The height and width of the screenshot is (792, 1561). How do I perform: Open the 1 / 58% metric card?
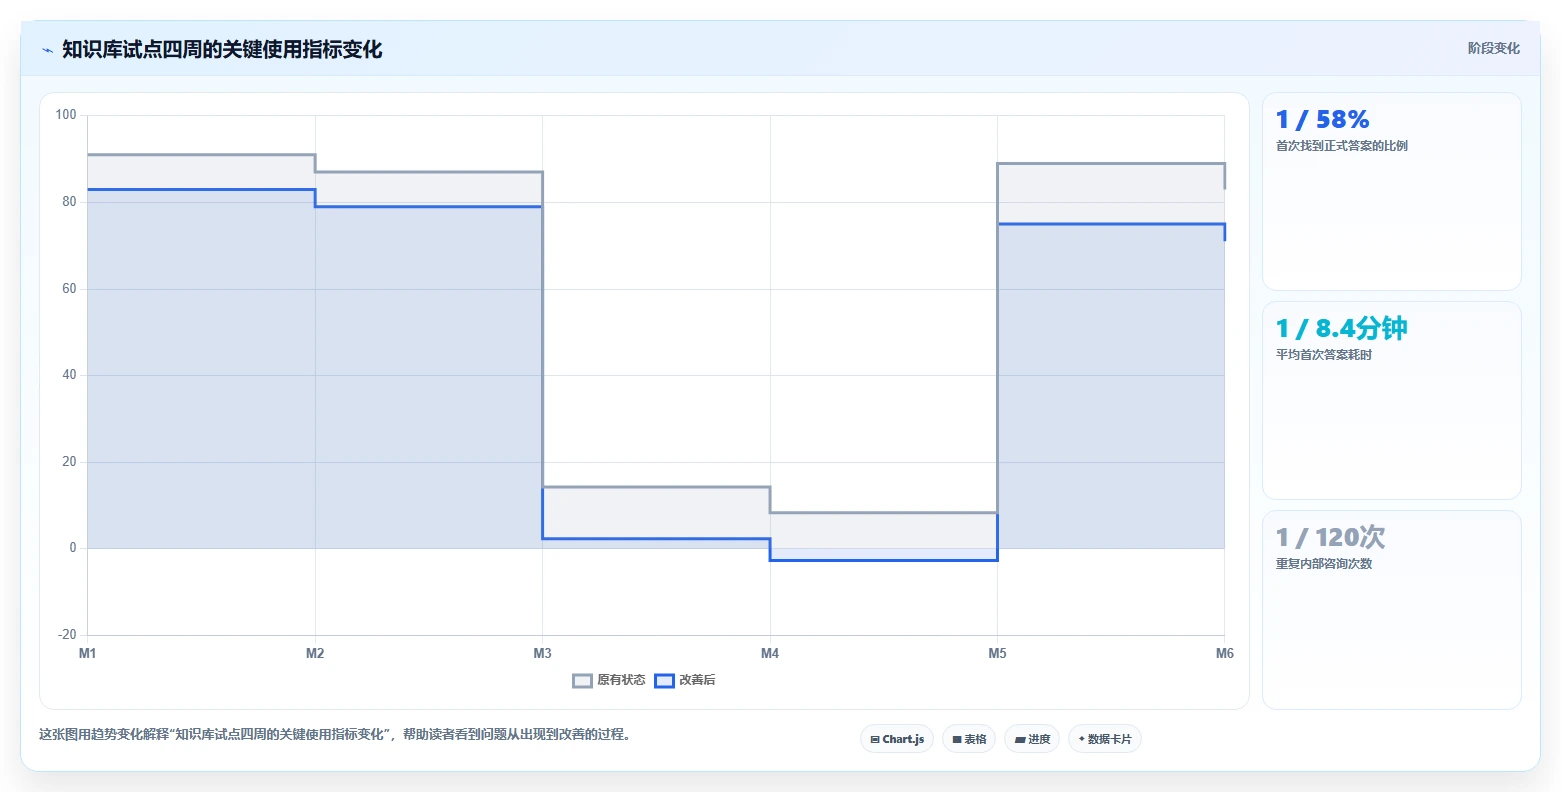coord(1391,191)
